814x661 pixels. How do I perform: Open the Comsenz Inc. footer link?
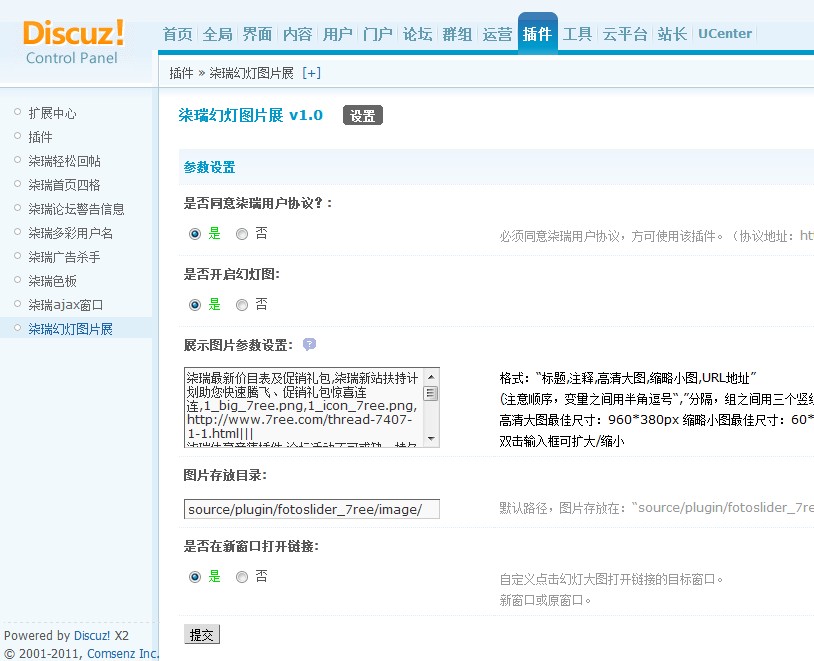(x=123, y=653)
